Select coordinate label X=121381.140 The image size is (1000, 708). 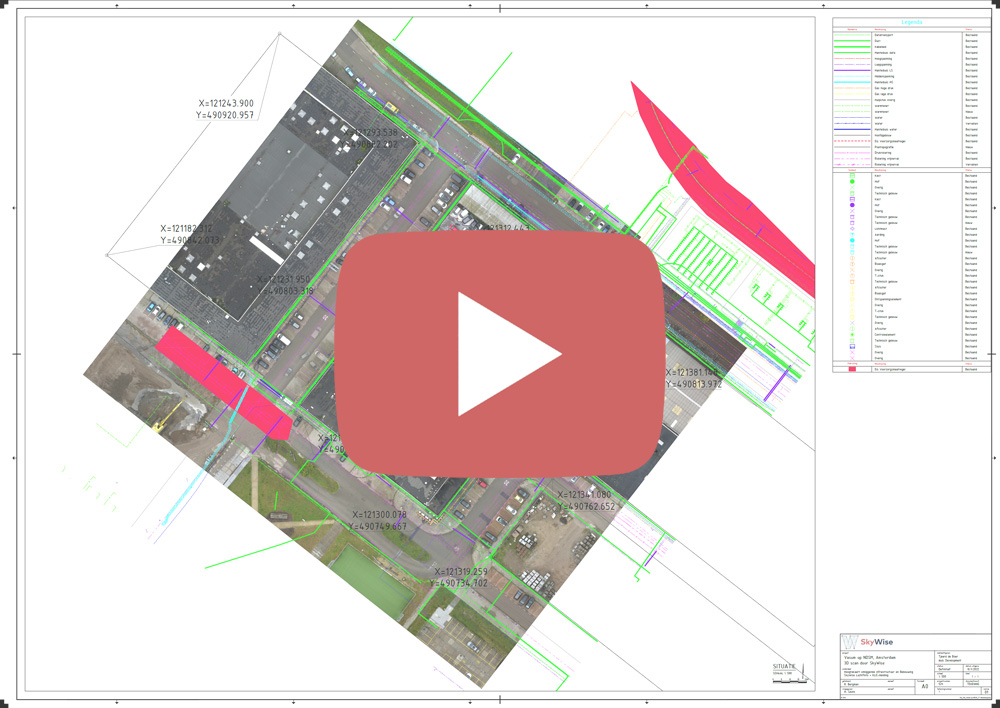point(693,377)
